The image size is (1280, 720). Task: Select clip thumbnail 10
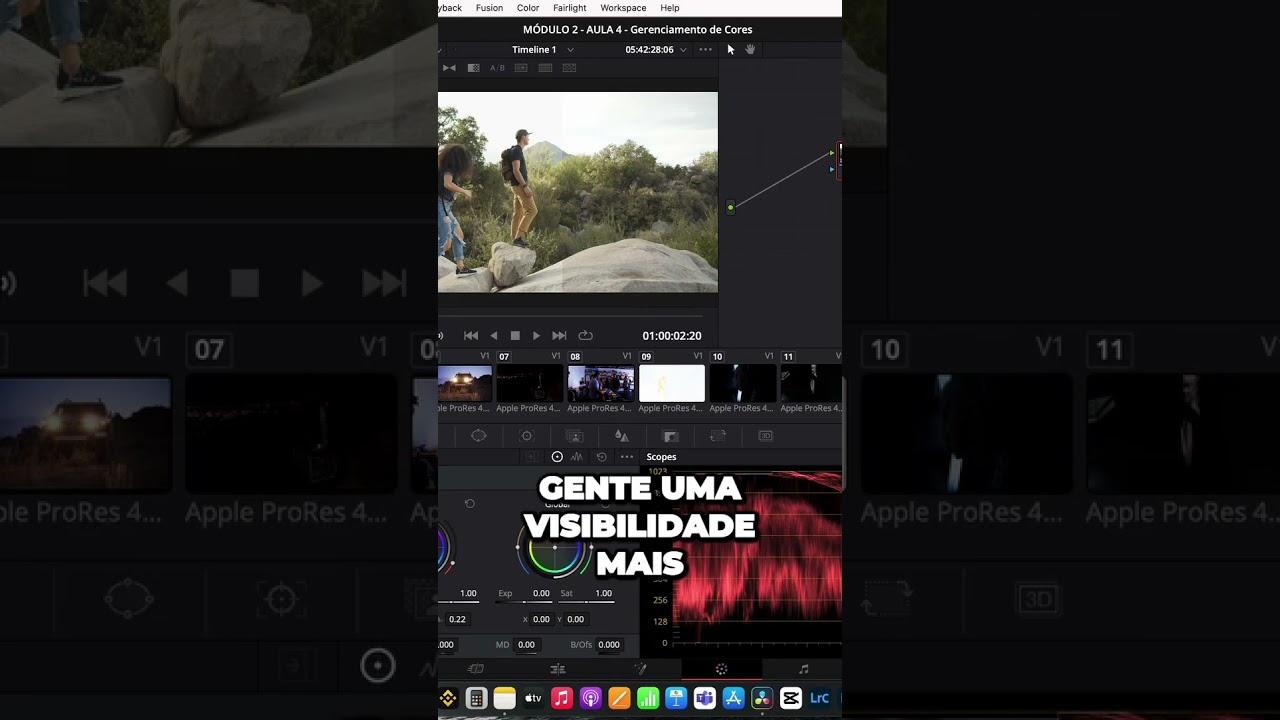(x=743, y=384)
